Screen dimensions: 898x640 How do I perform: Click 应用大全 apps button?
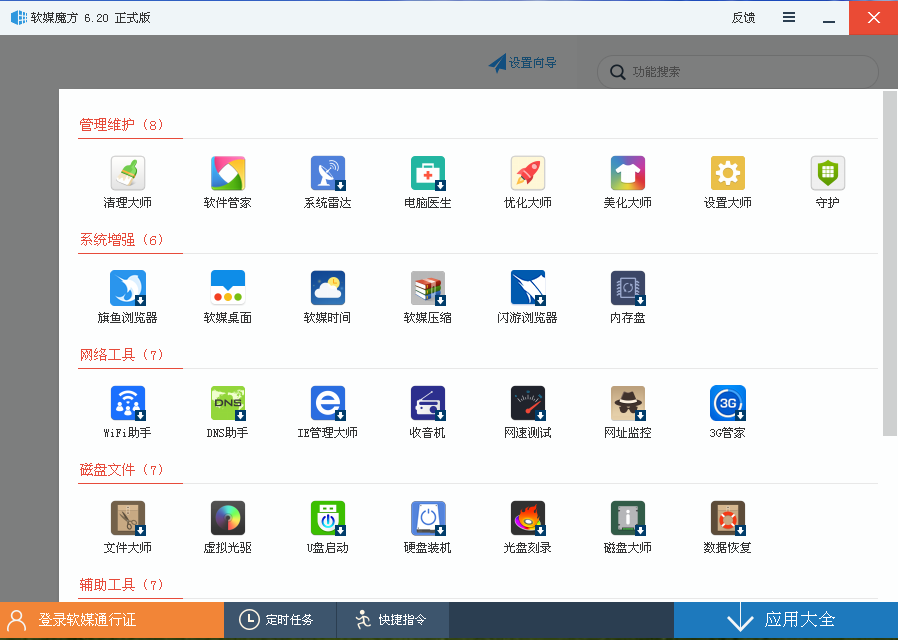point(786,620)
